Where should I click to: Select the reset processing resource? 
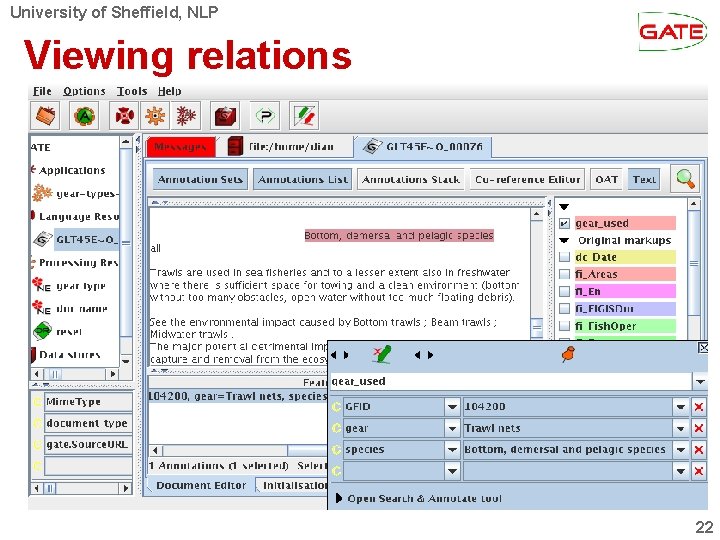point(57,331)
